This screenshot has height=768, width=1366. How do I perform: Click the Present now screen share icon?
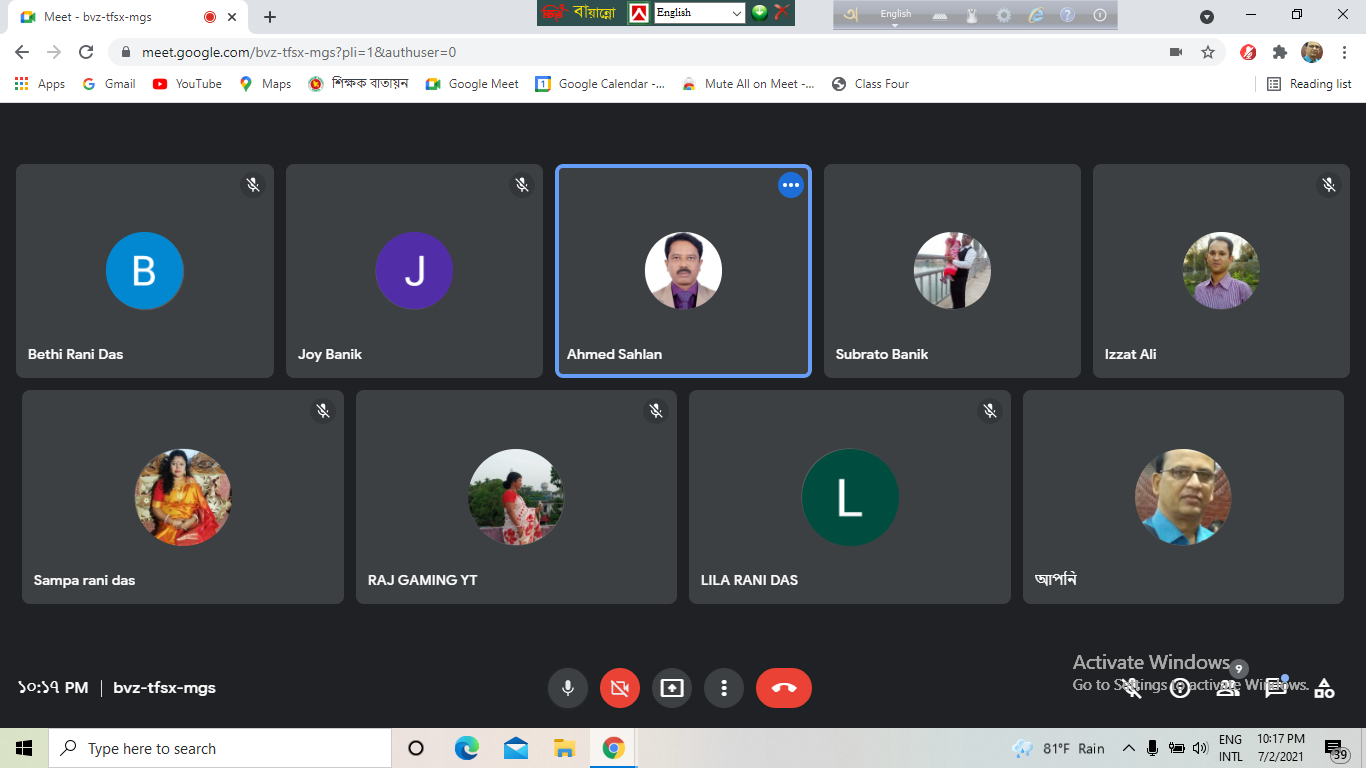click(x=672, y=688)
